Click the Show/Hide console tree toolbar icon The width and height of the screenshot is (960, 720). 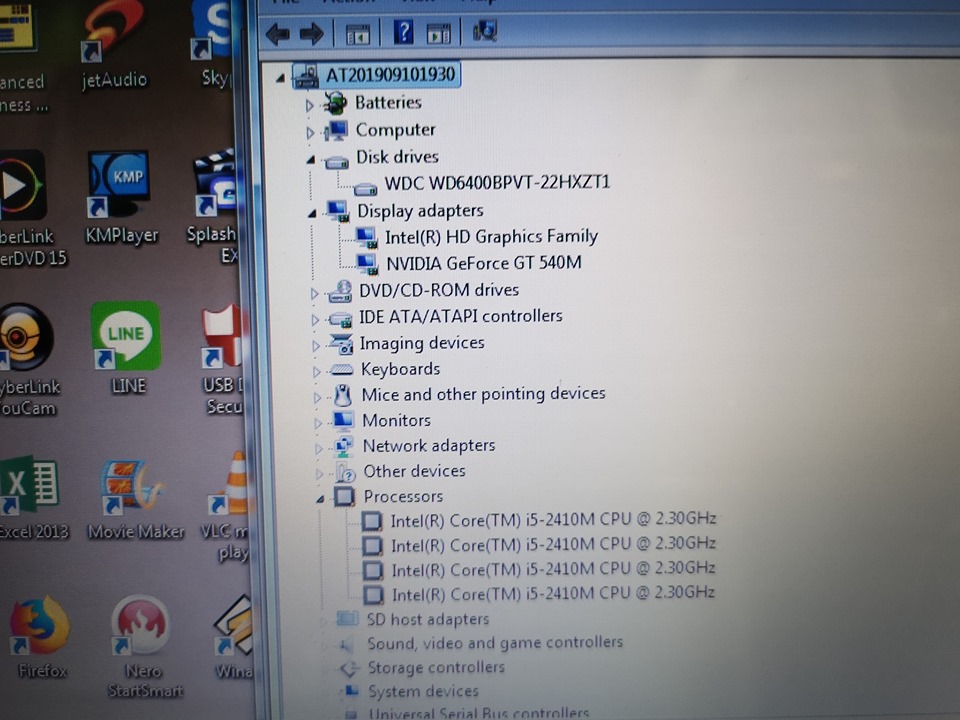[x=356, y=32]
